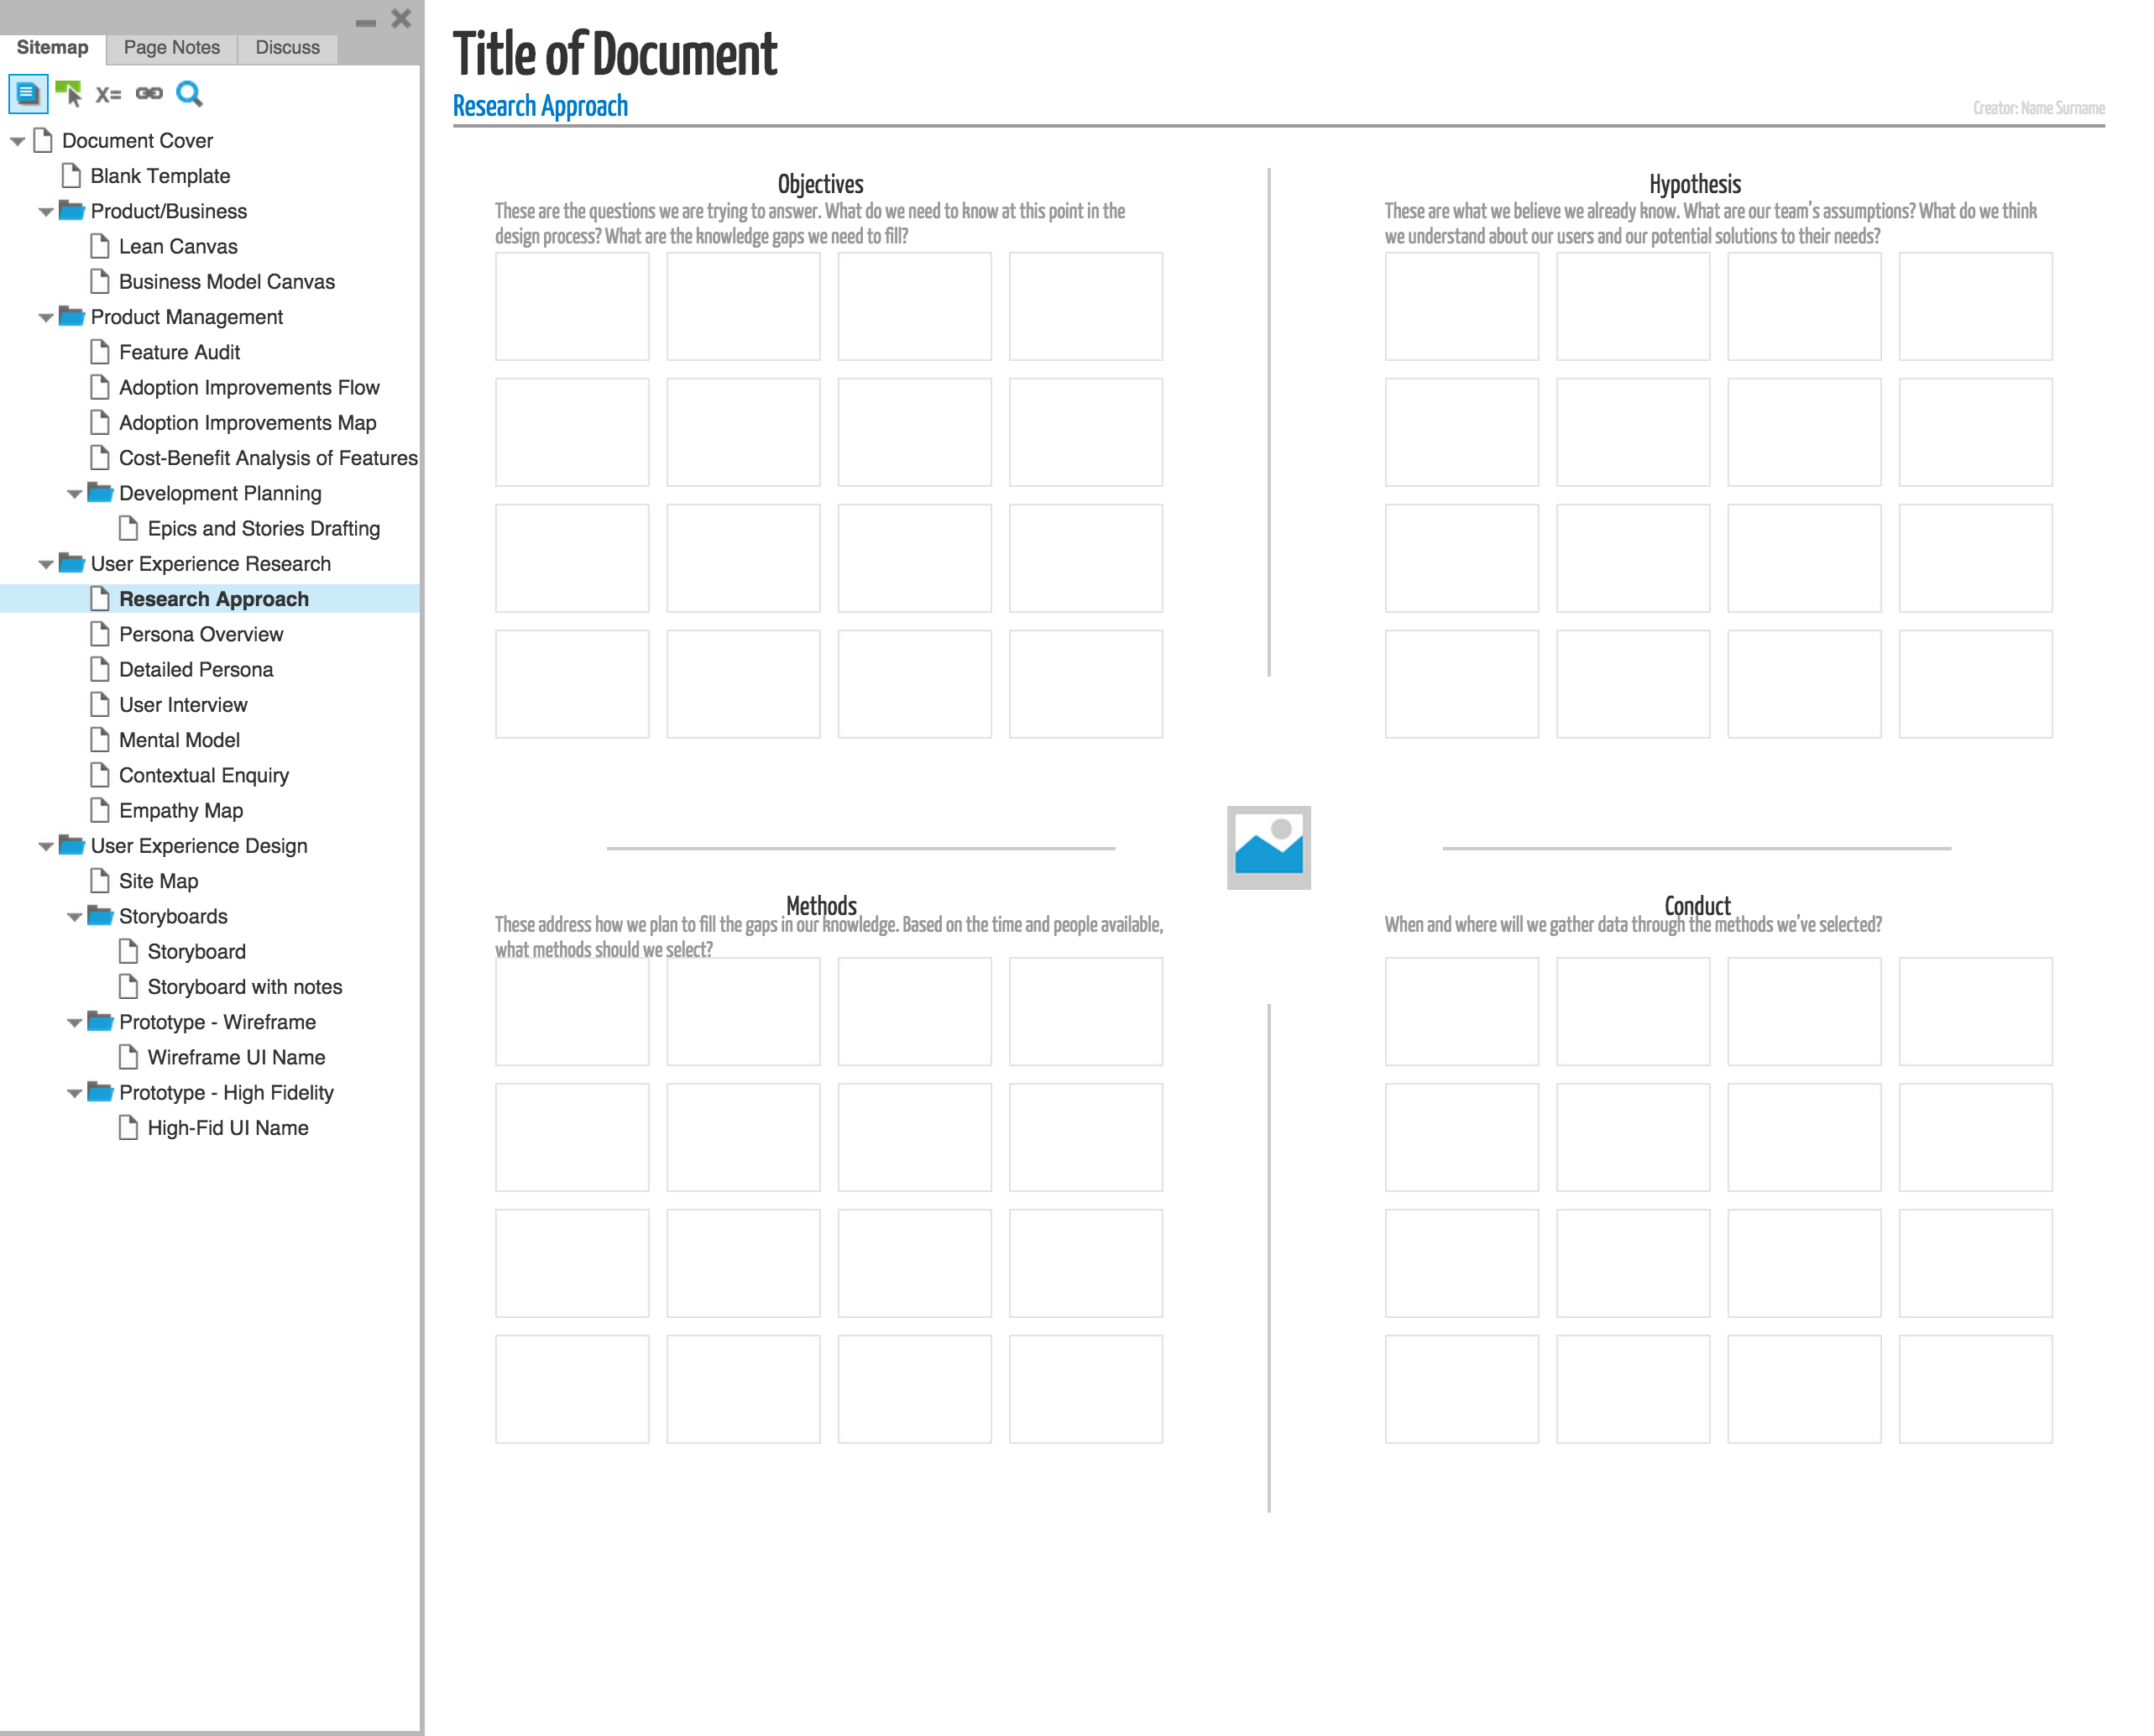2154x1736 pixels.
Task: Click the Feature Audit page icon
Action: [100, 352]
